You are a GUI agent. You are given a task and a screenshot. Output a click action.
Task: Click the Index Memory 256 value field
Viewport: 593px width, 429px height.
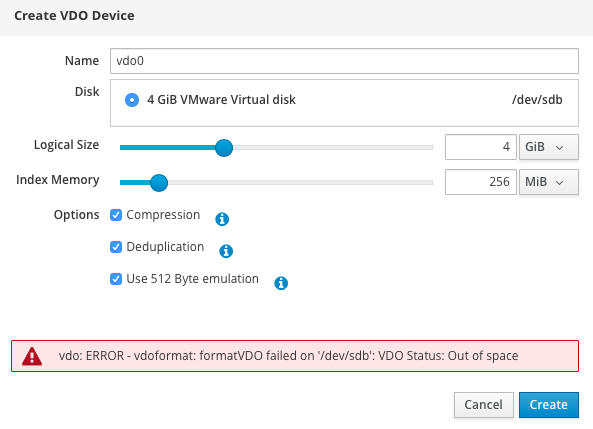coord(481,182)
